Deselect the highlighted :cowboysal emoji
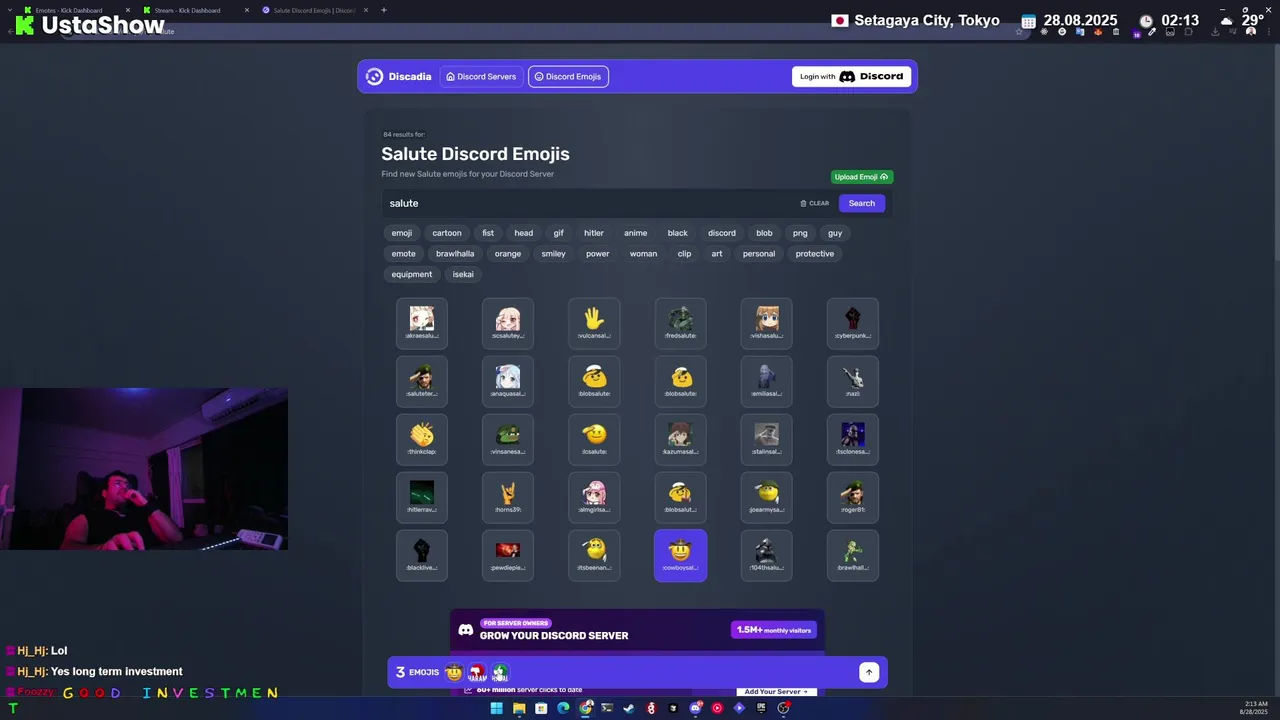Screen dimensions: 1280x720 pyautogui.click(x=680, y=555)
